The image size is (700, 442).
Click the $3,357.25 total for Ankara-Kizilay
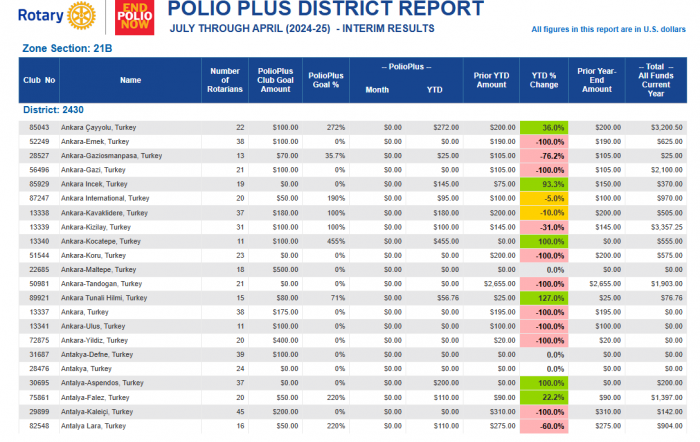click(x=667, y=227)
